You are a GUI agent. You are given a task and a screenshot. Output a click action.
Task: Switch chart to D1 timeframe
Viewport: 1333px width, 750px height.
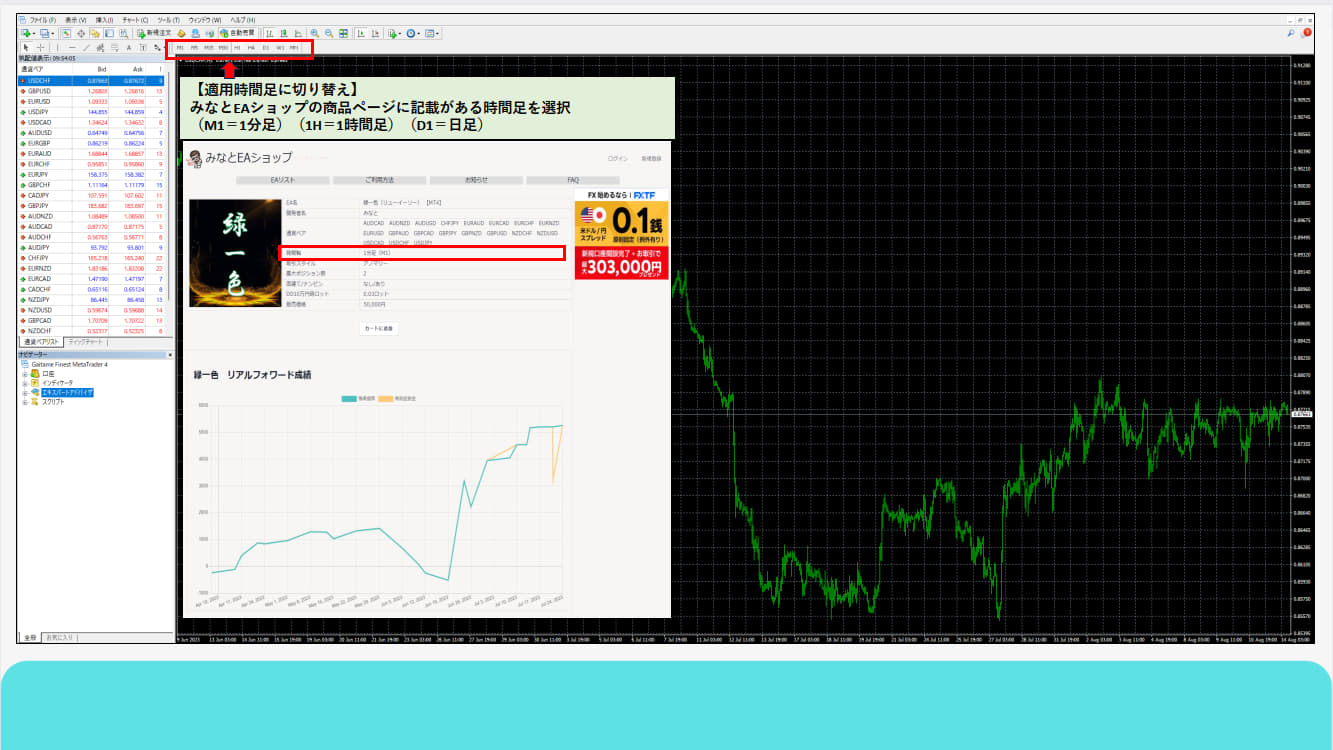(x=266, y=47)
